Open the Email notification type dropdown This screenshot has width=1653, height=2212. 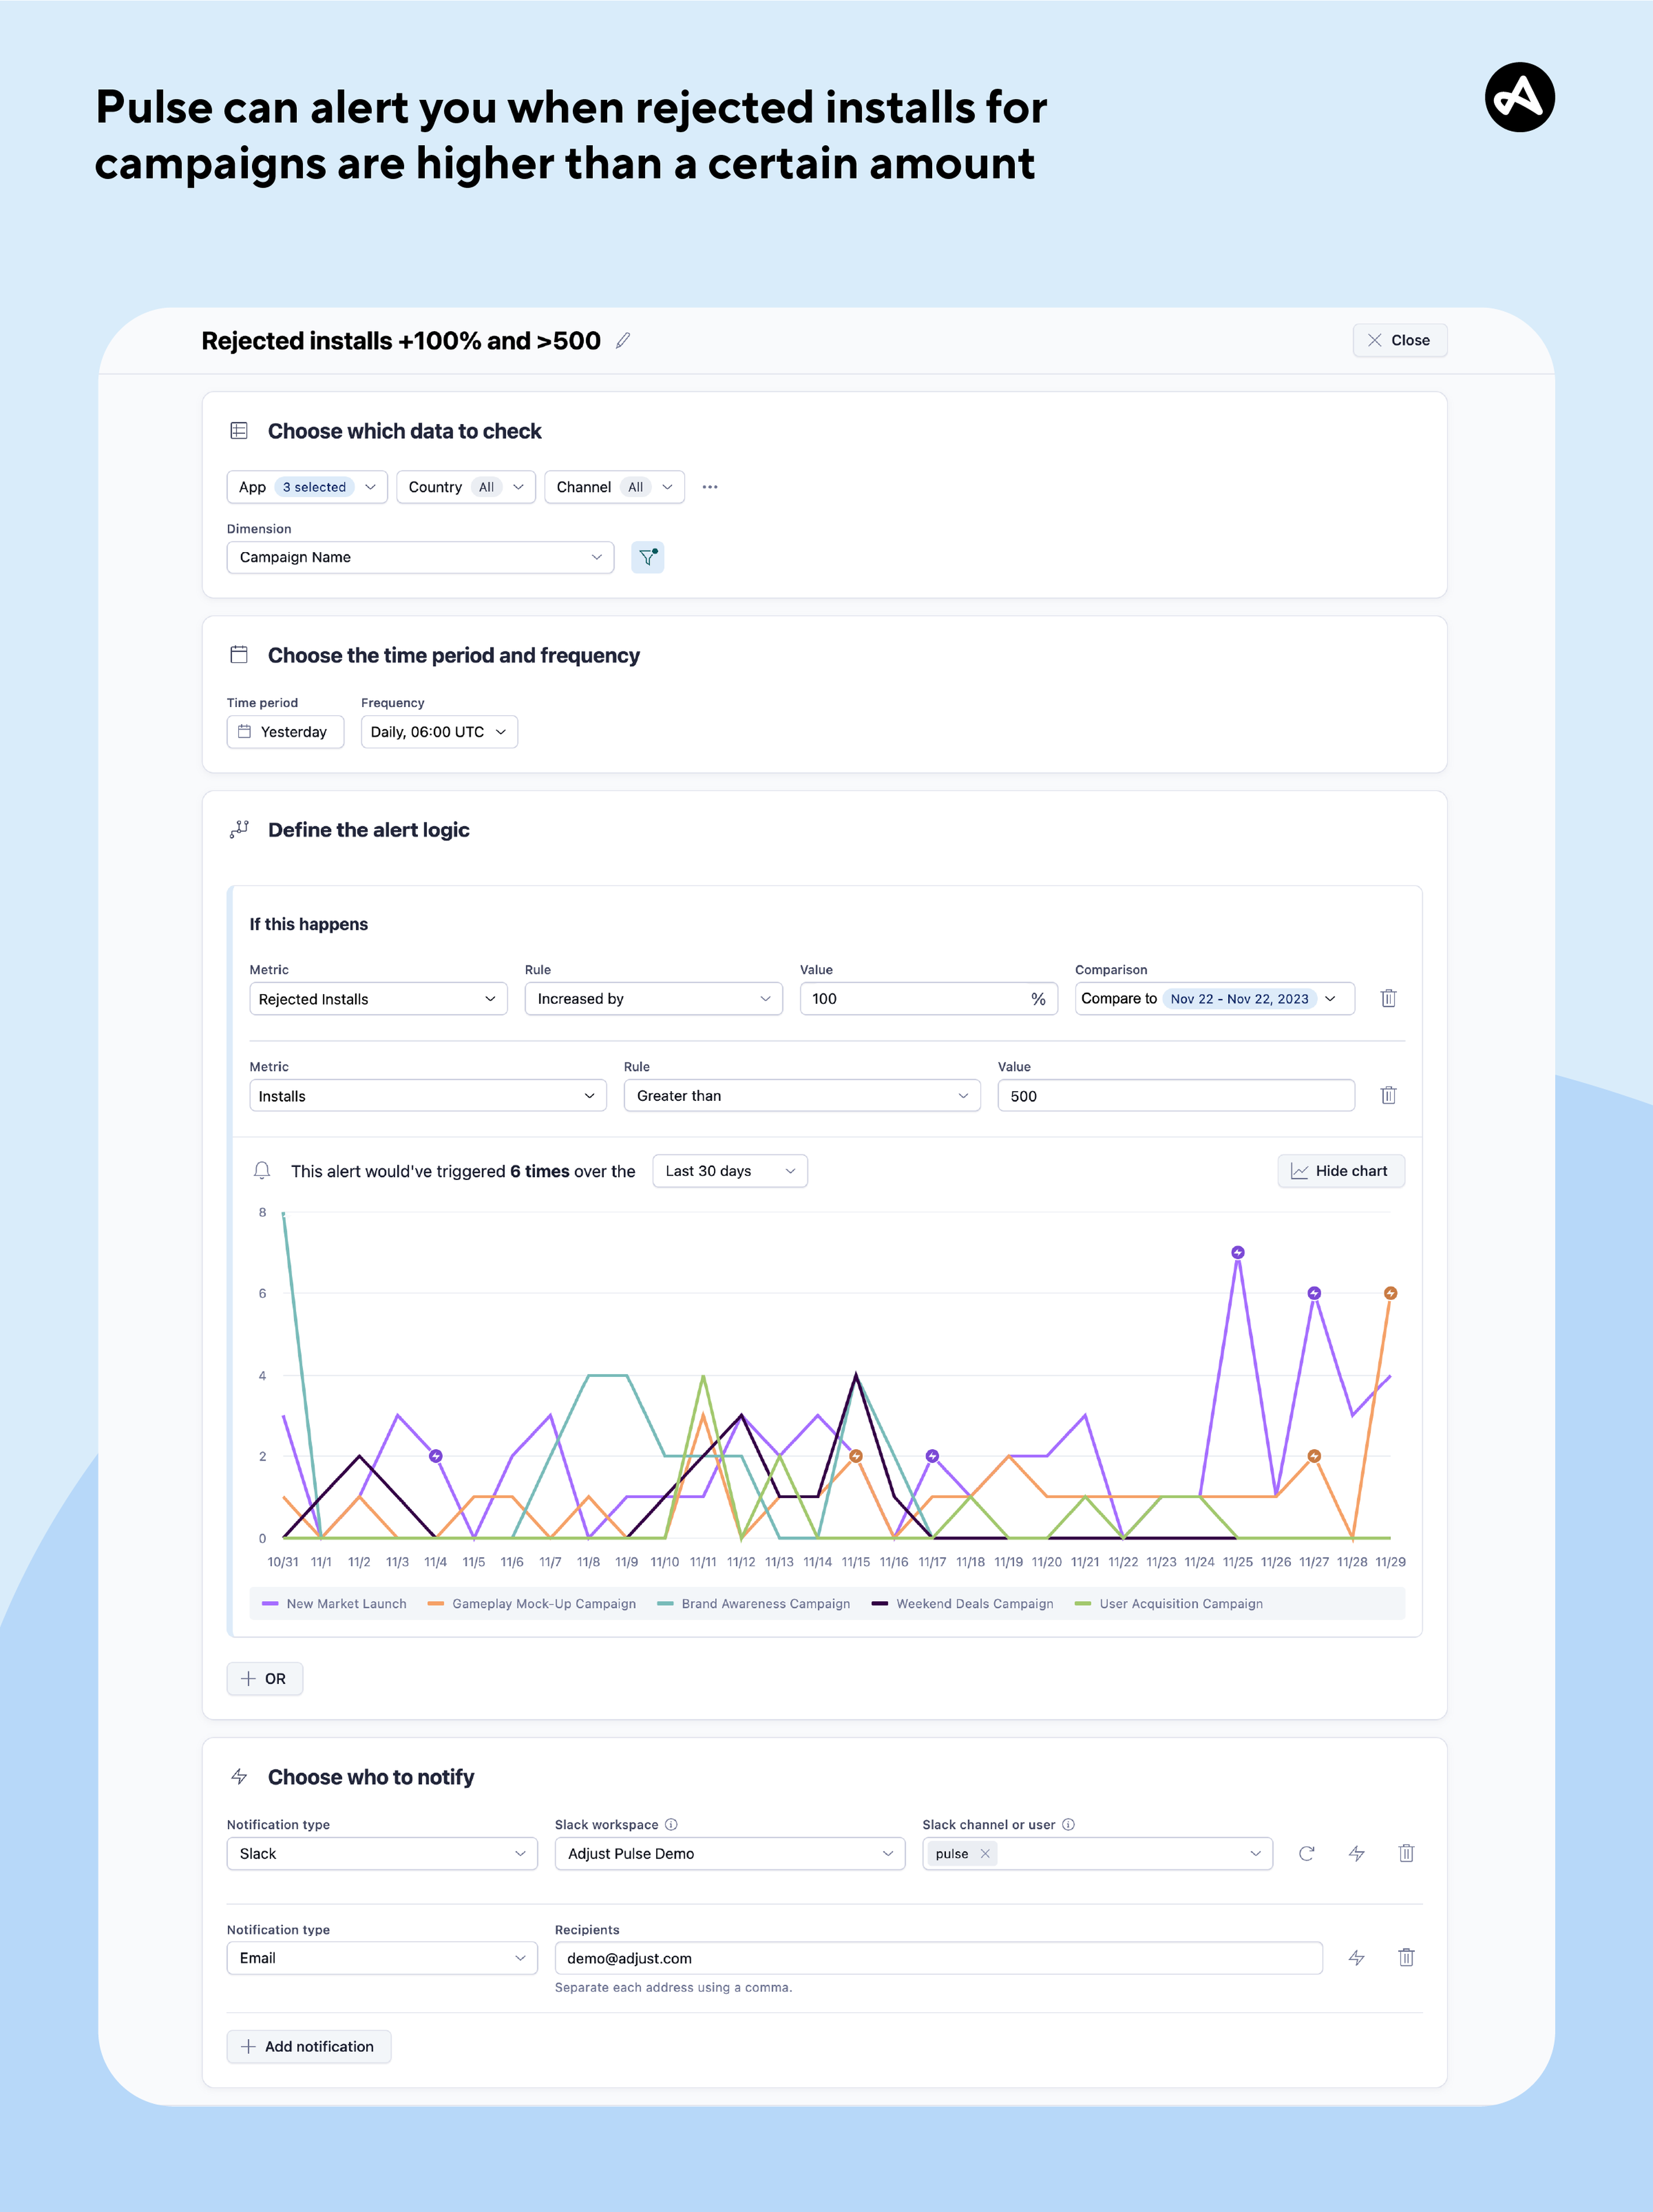pyautogui.click(x=382, y=1958)
